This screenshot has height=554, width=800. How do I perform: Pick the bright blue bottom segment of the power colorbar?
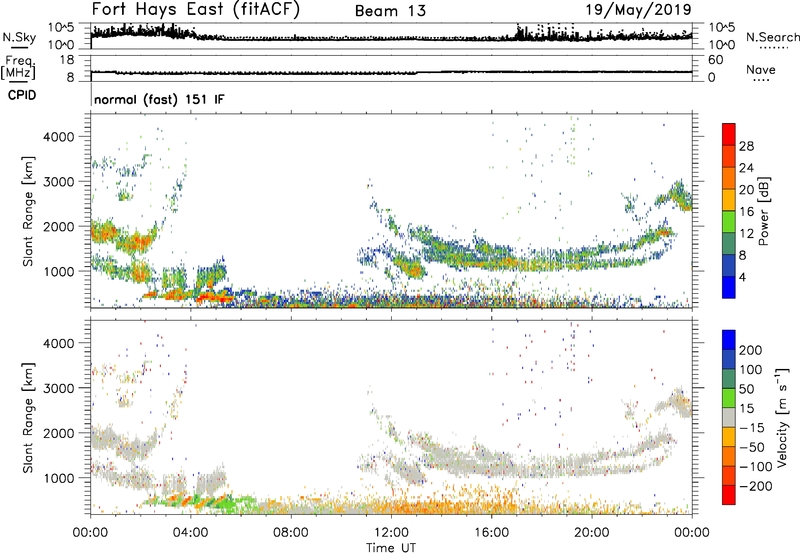729,287
